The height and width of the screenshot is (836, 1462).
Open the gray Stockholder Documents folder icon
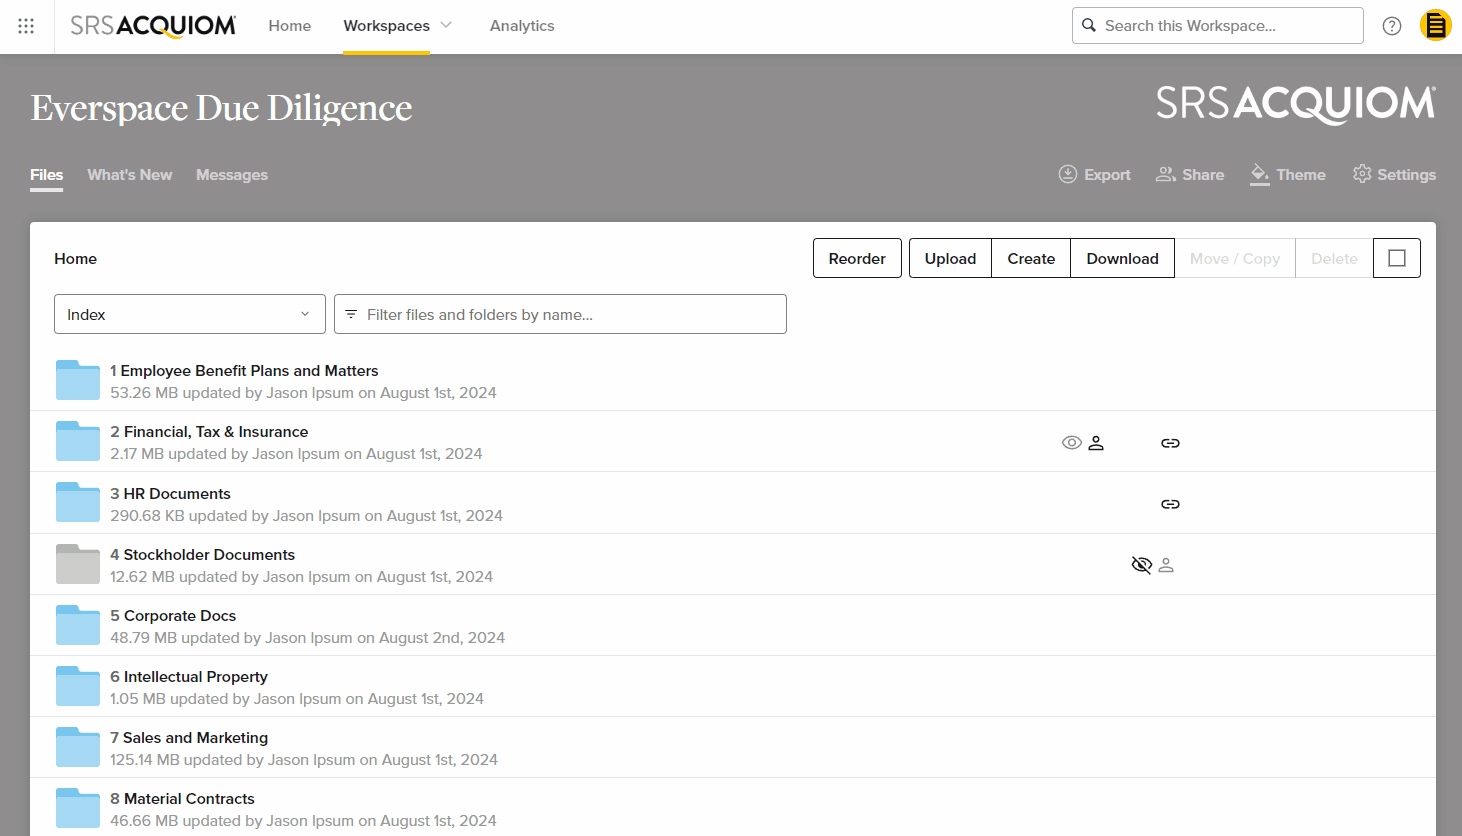(x=78, y=564)
